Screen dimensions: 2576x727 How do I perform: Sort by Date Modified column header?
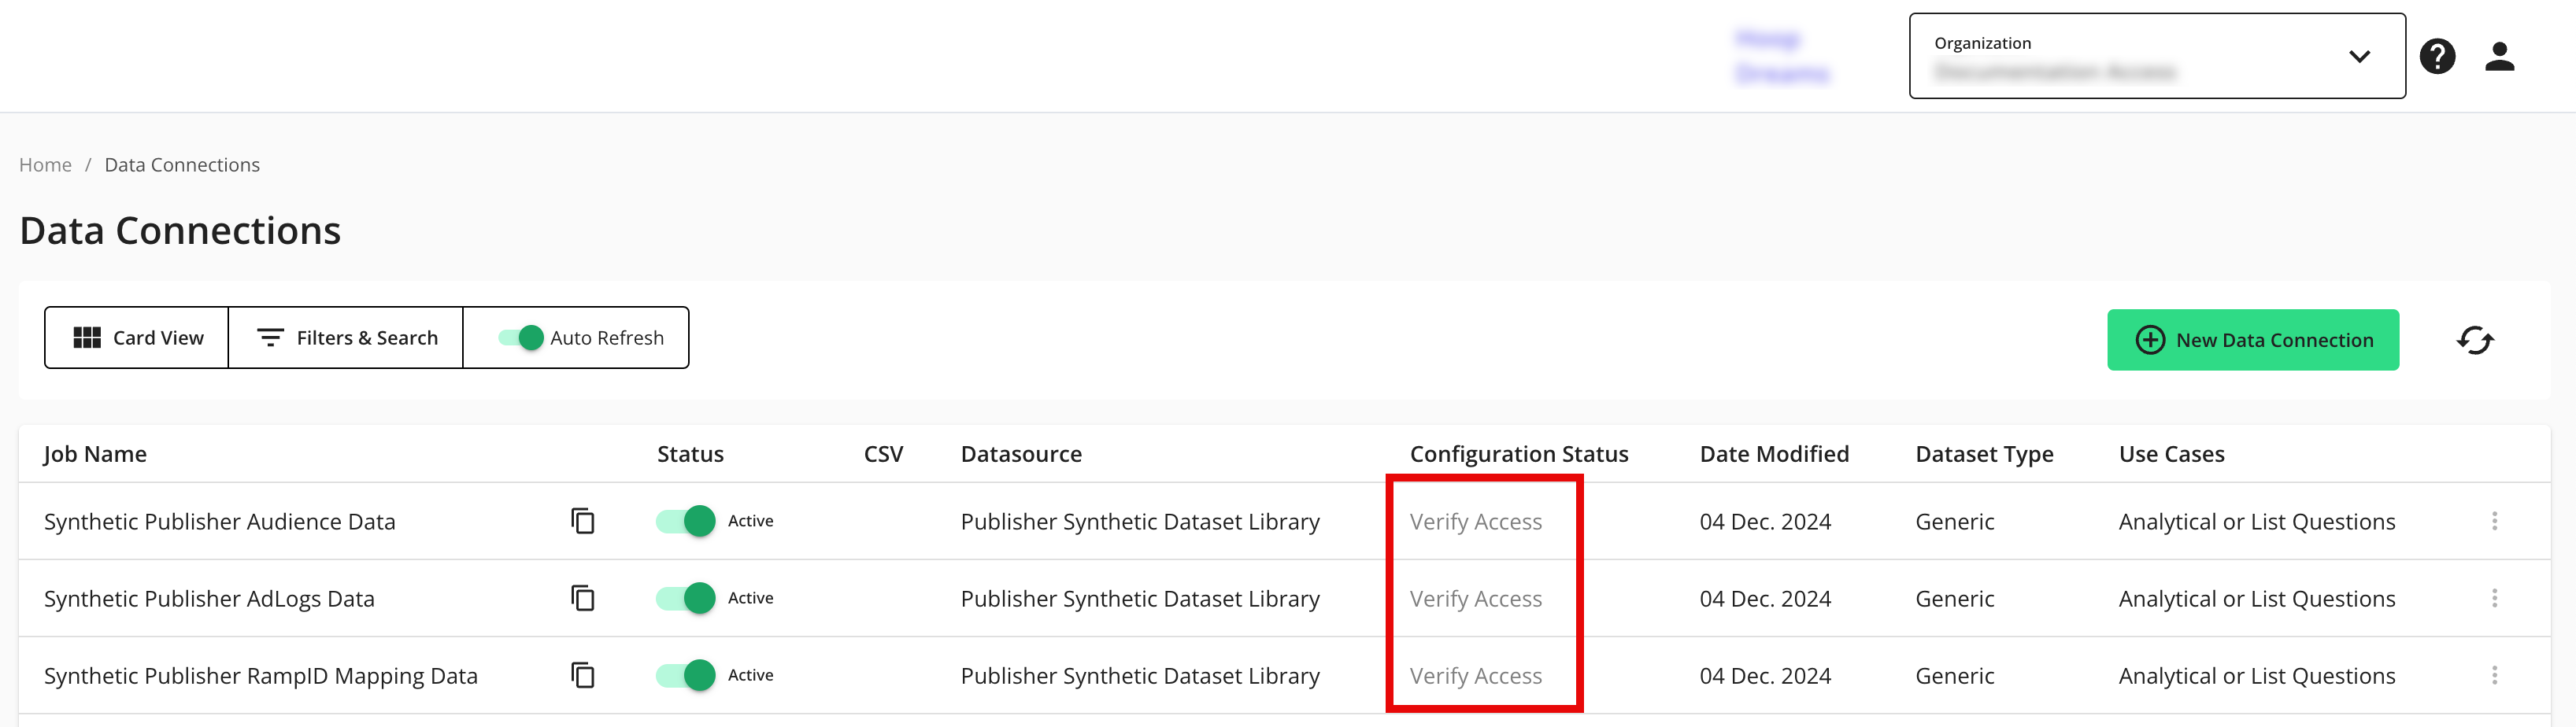1774,454
